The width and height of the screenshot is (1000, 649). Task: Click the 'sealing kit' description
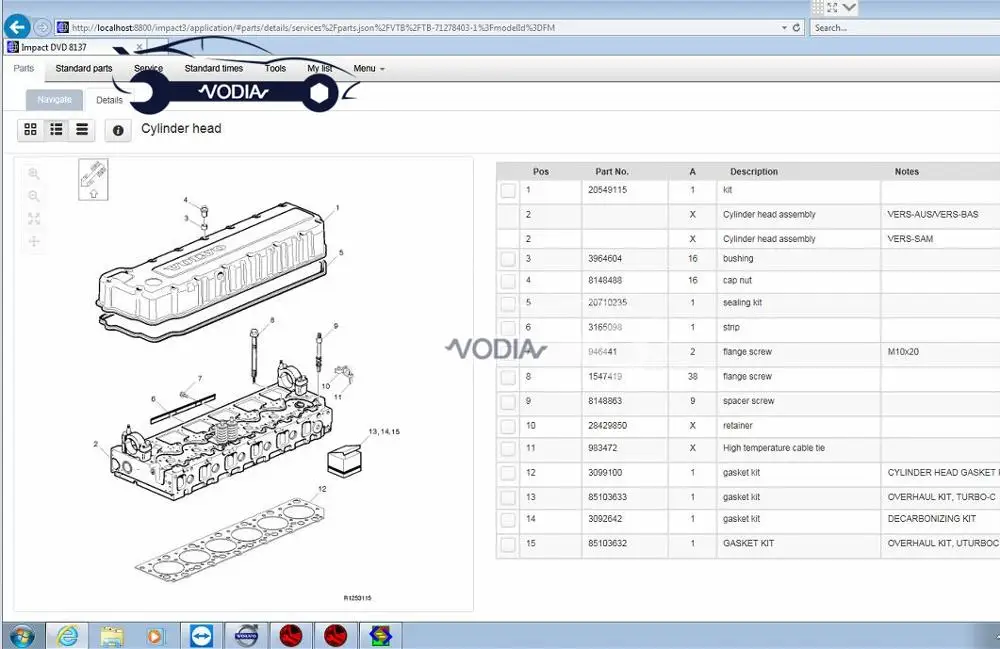742,303
